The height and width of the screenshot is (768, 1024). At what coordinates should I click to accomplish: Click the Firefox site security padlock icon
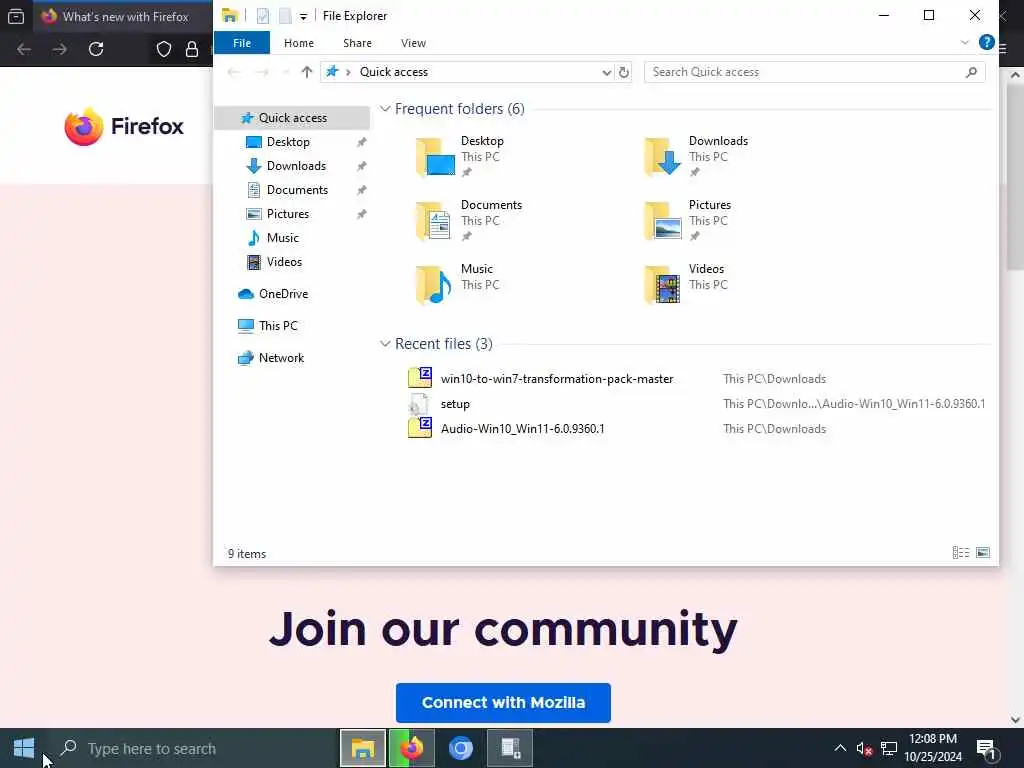click(191, 49)
